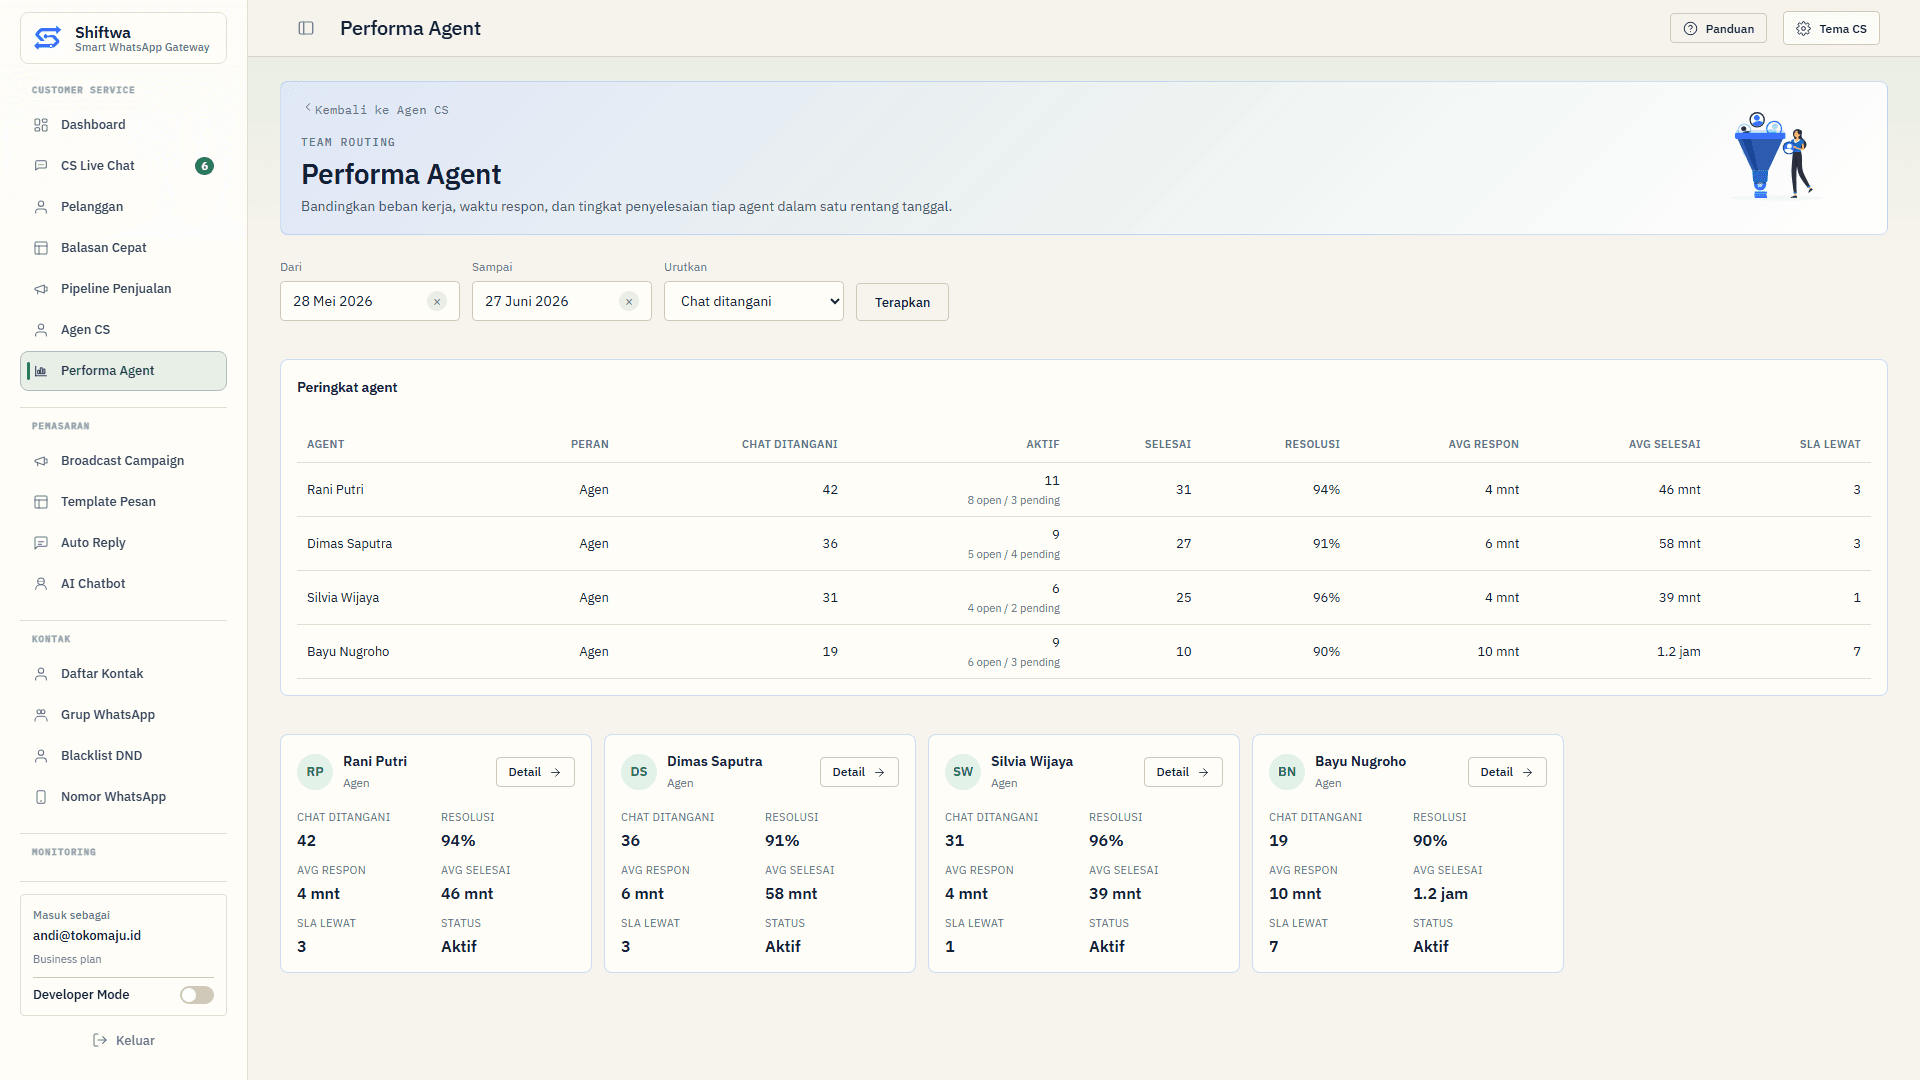Click the '1.2 jam' value in table
Viewport: 1920px width, 1080px height.
[x=1678, y=652]
